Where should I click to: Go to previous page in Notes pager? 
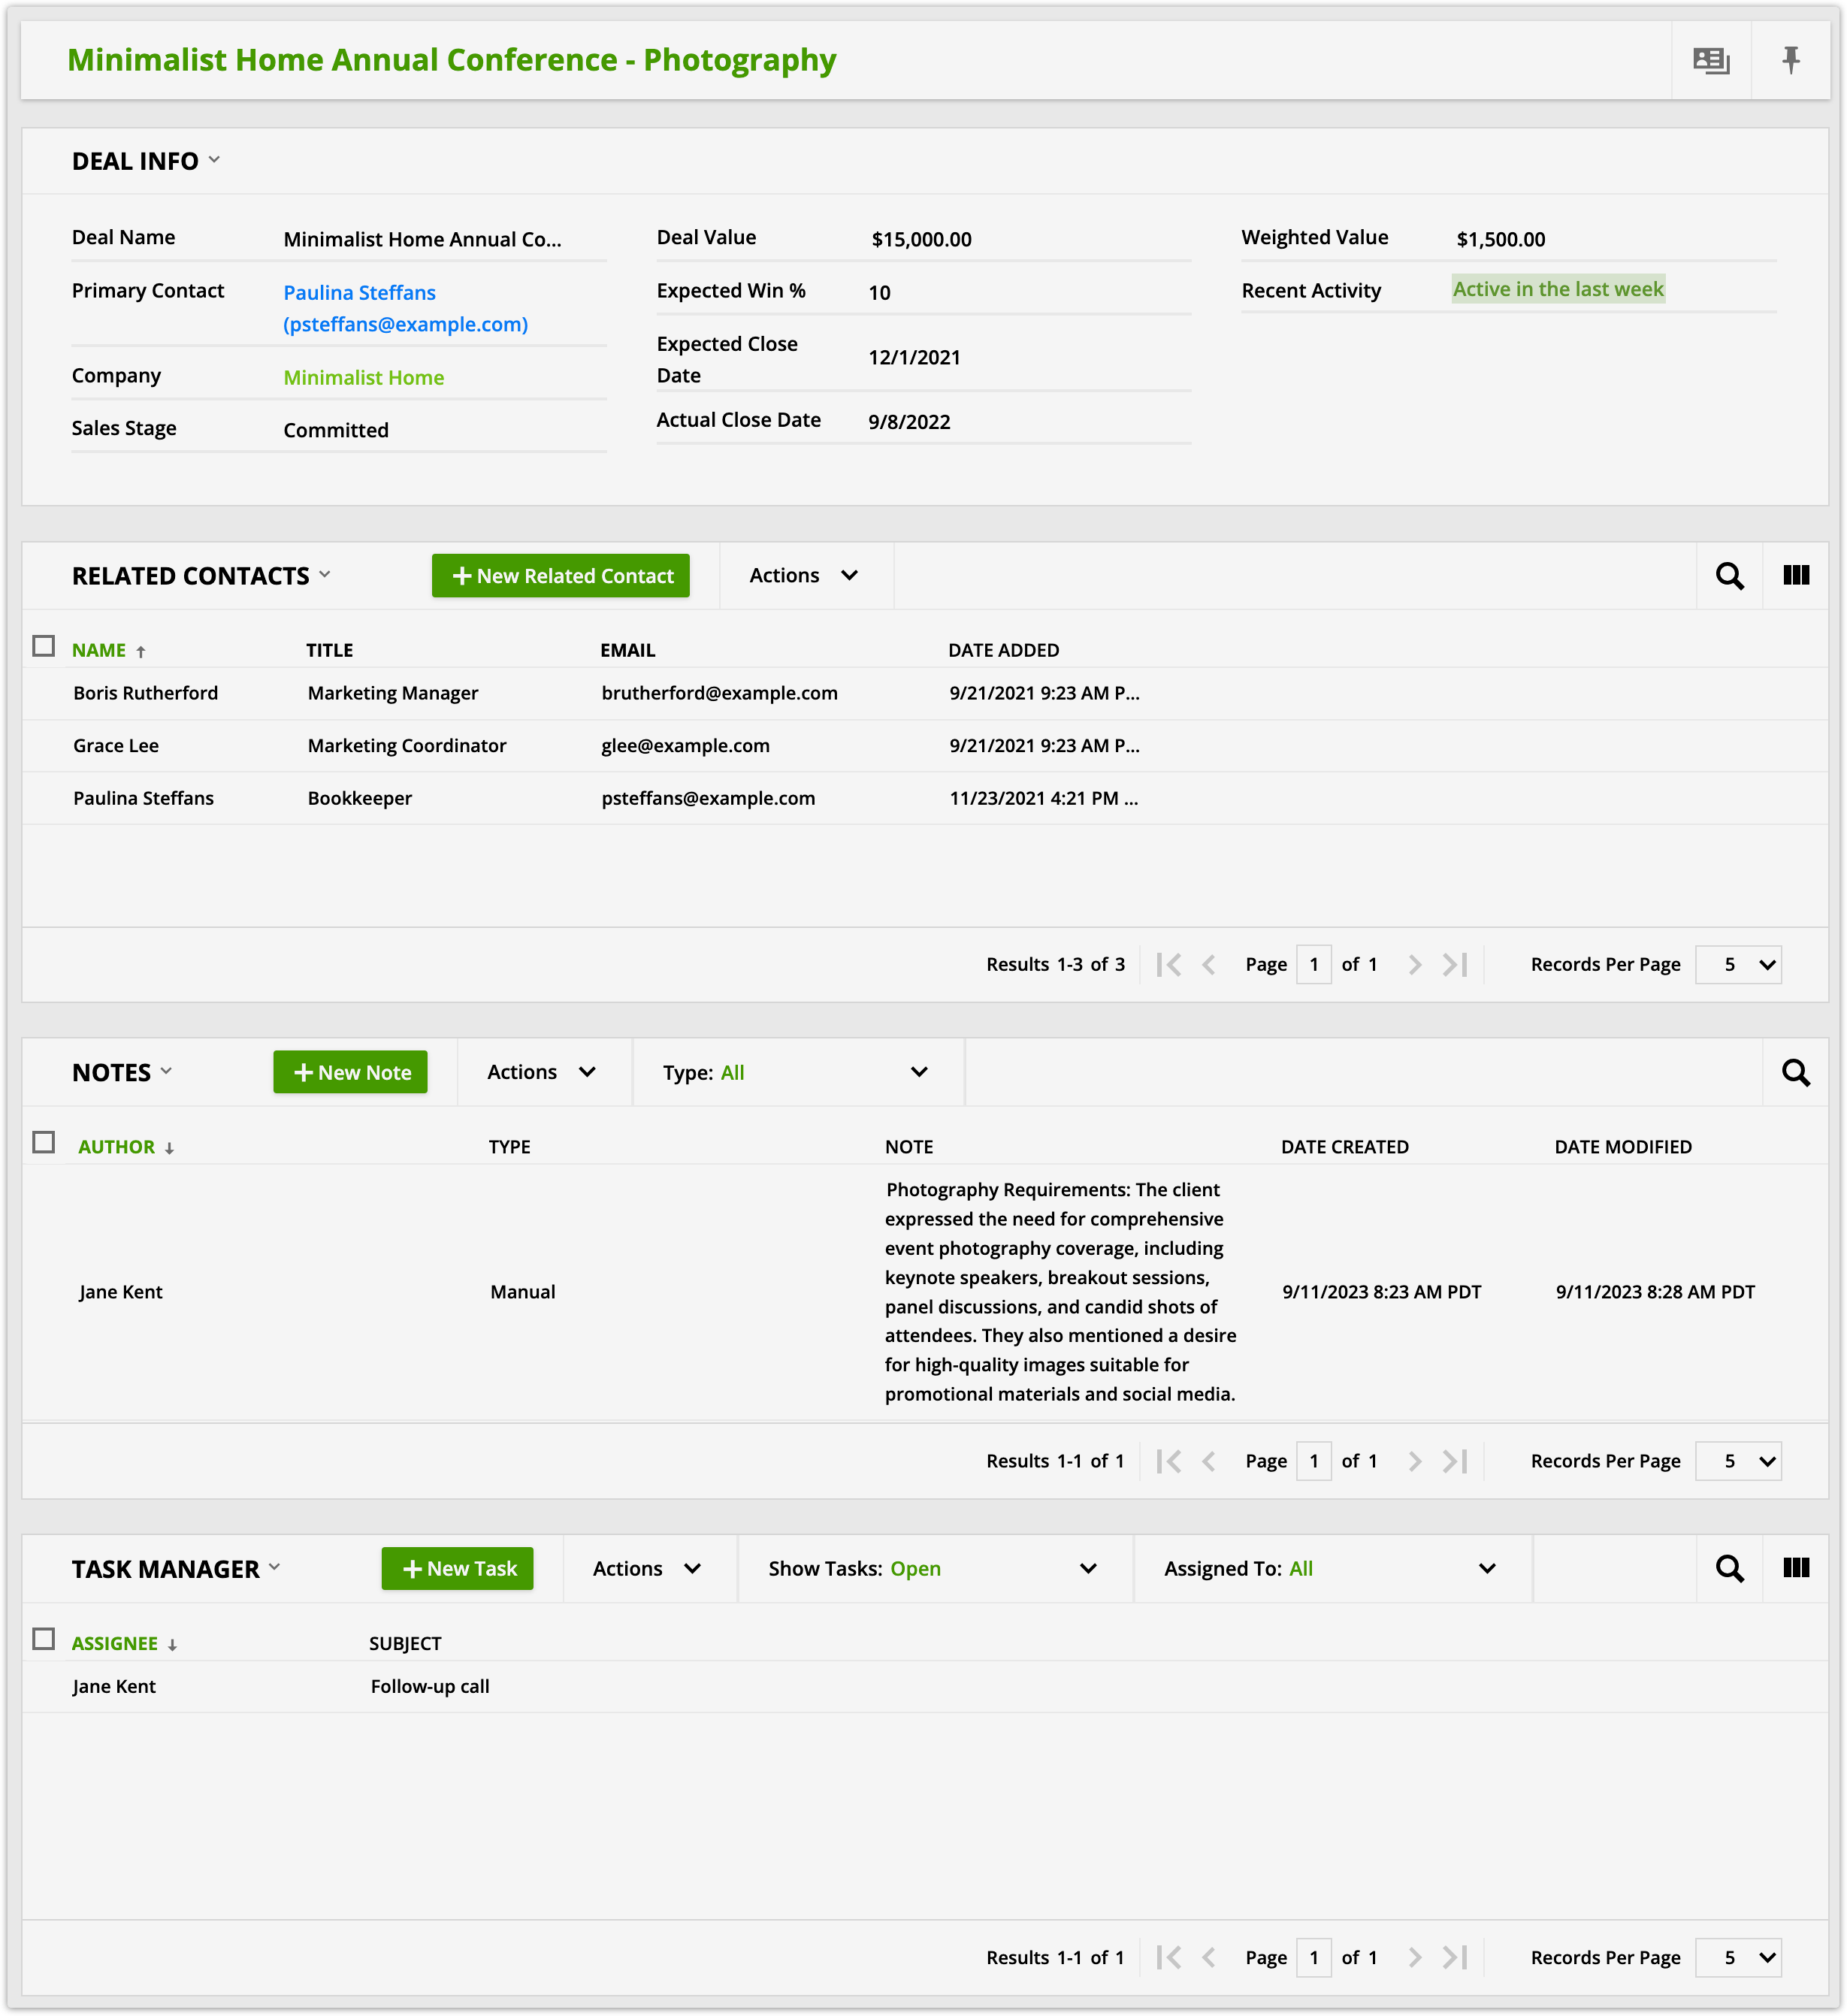[1209, 1461]
